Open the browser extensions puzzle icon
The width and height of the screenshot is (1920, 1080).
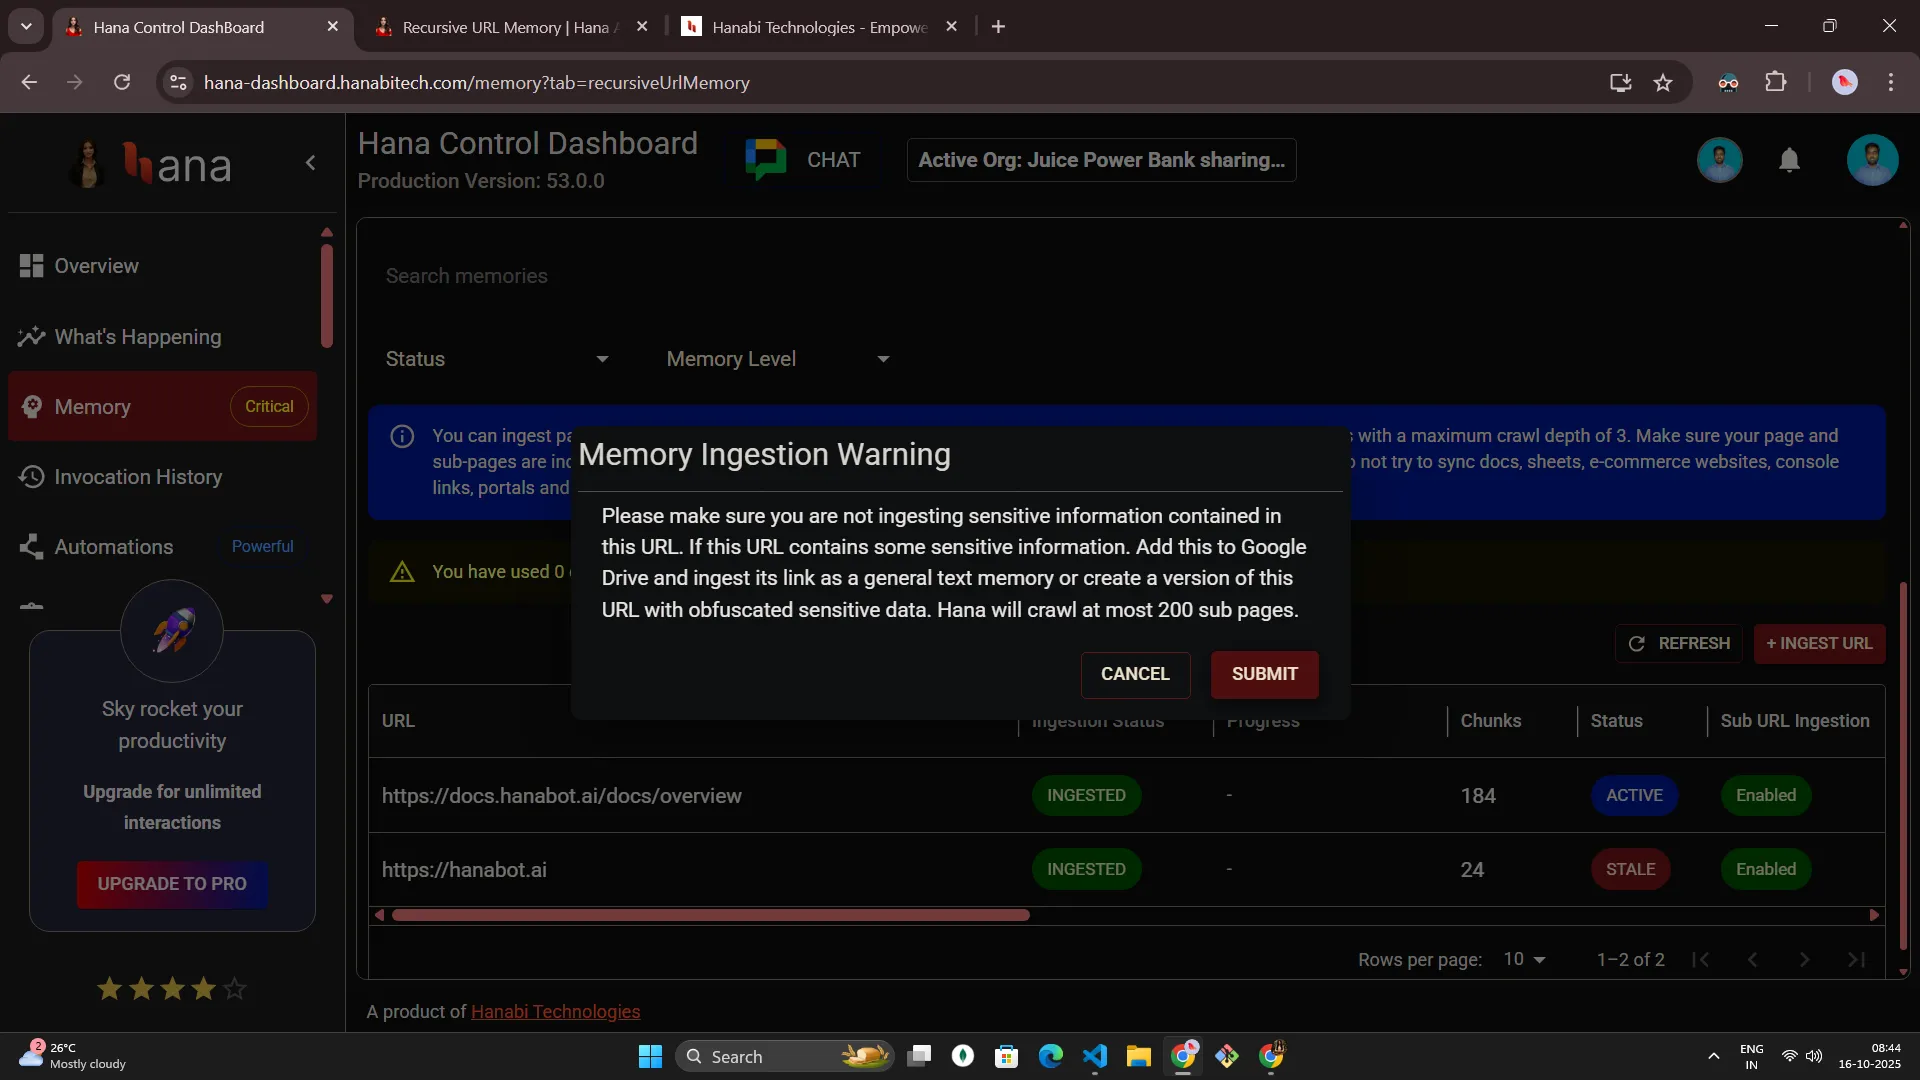pyautogui.click(x=1776, y=83)
